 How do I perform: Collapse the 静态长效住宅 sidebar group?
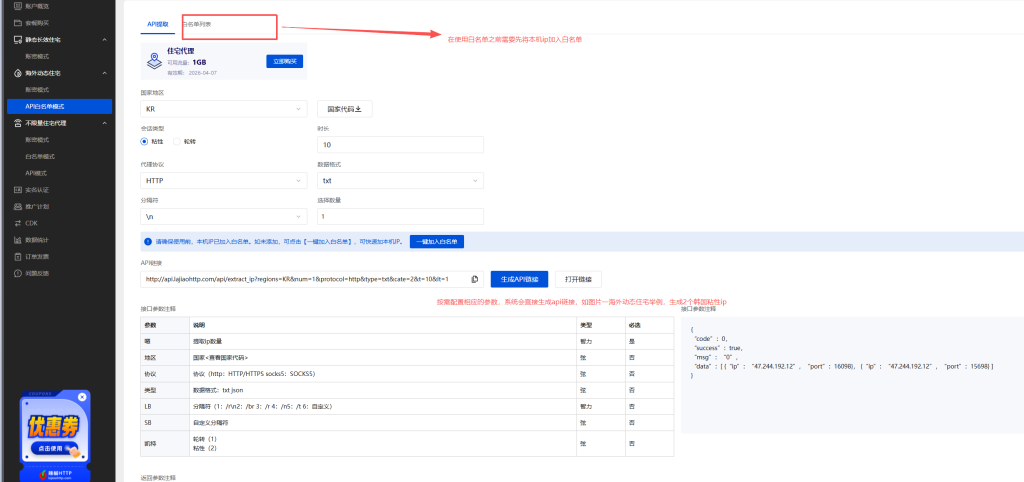coord(104,40)
